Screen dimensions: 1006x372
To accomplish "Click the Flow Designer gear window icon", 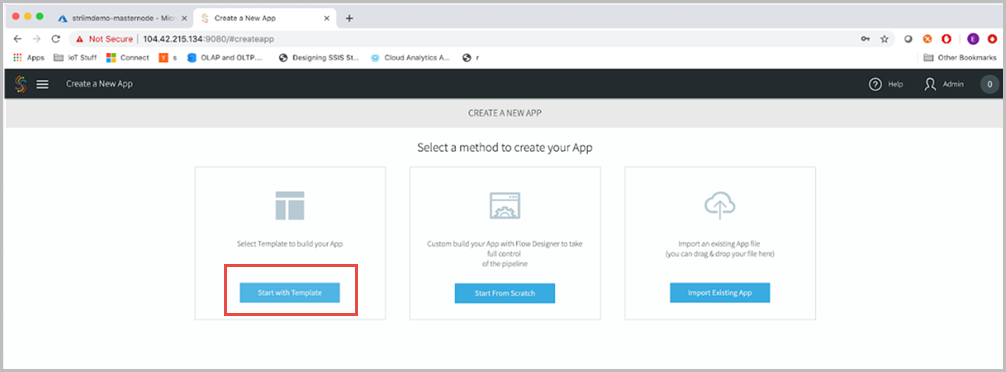I will 504,206.
